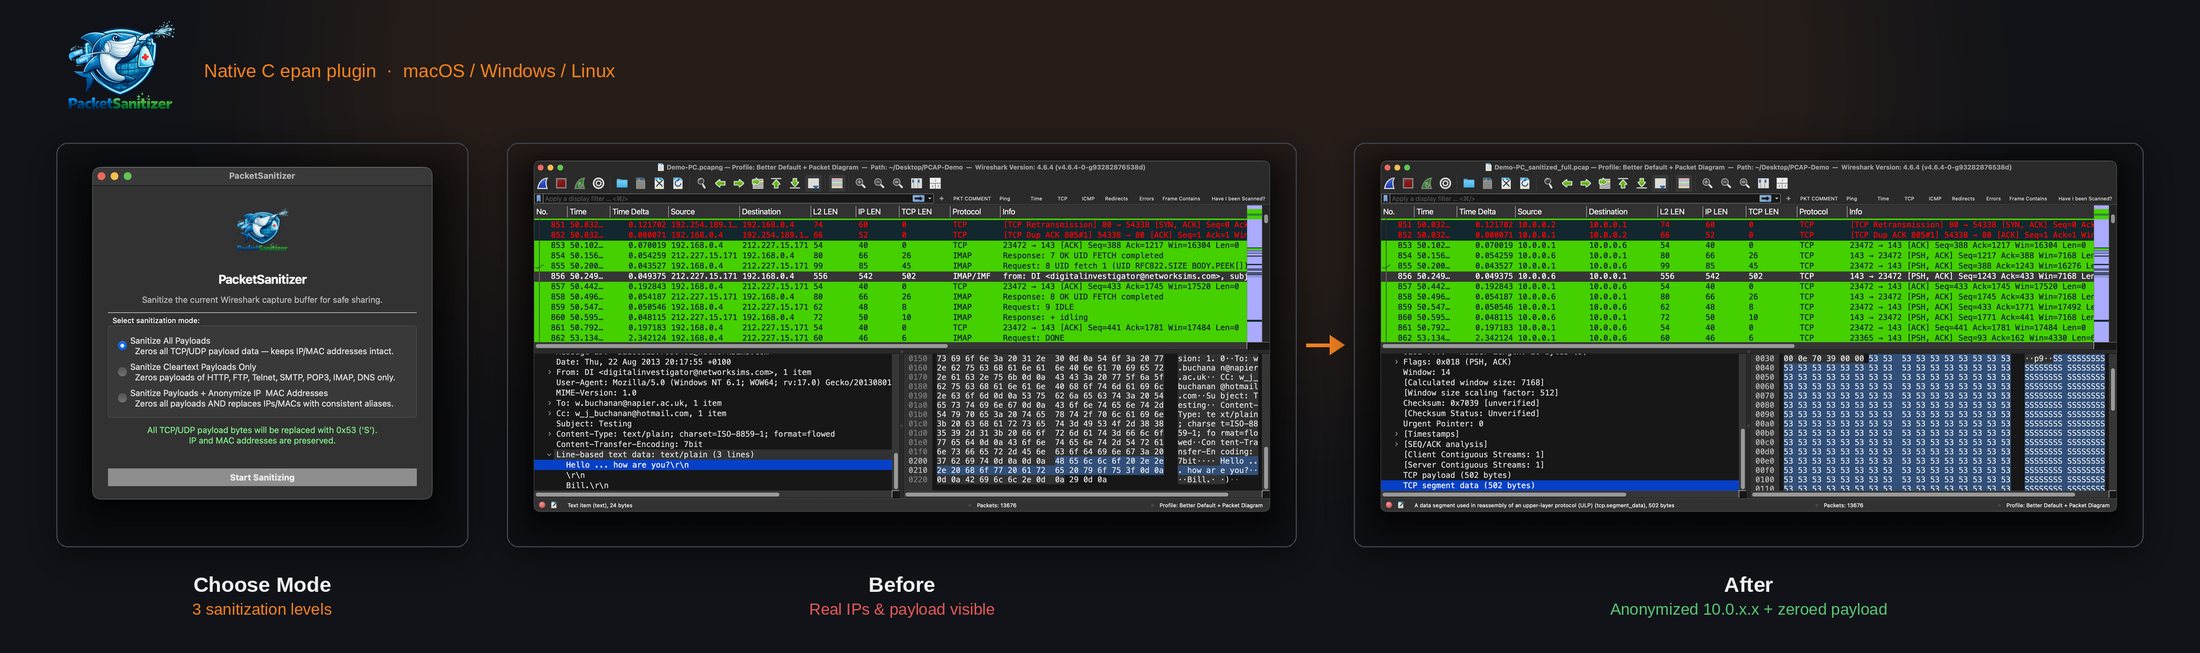
Task: Toggle packet colorization icon in Before window
Action: point(837,183)
